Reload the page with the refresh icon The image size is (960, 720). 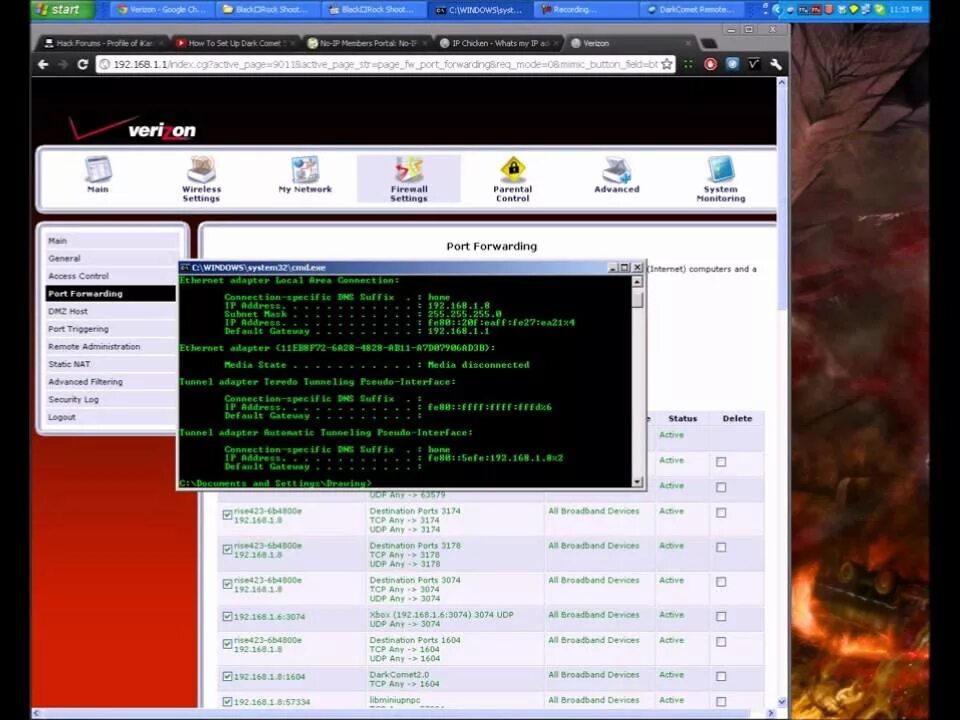83,64
